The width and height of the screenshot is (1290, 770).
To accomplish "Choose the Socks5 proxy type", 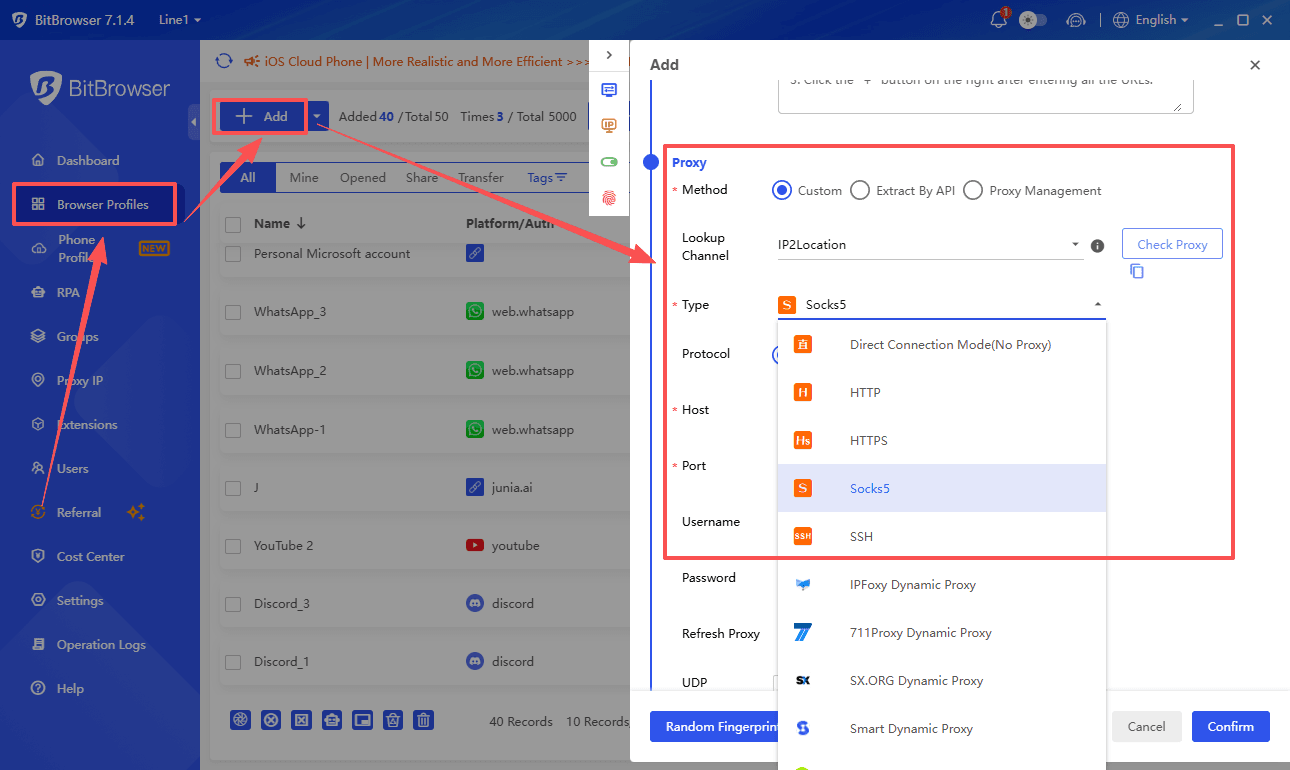I will [942, 489].
